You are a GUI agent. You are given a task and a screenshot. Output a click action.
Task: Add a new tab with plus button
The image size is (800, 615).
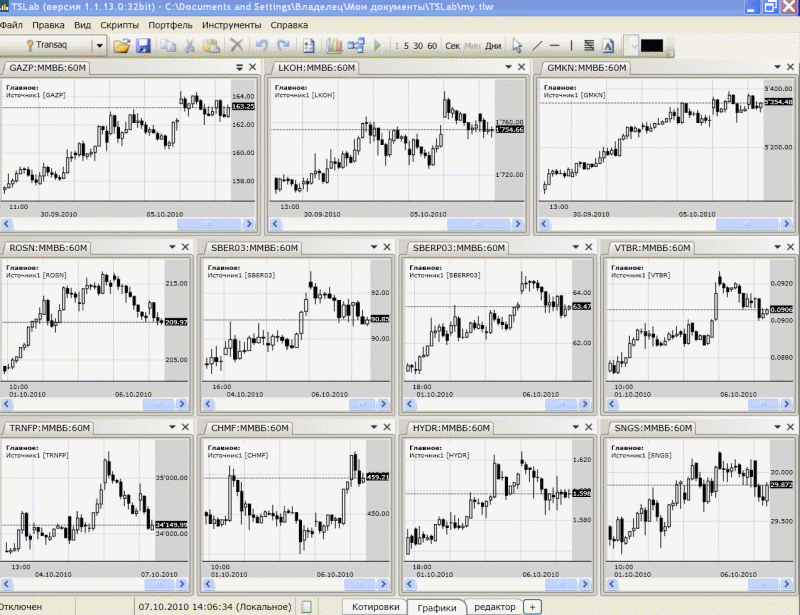(532, 607)
